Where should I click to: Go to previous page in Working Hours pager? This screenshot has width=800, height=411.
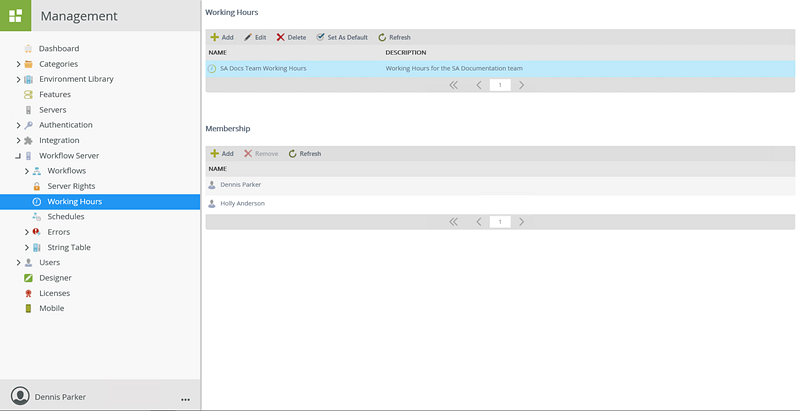pos(479,85)
